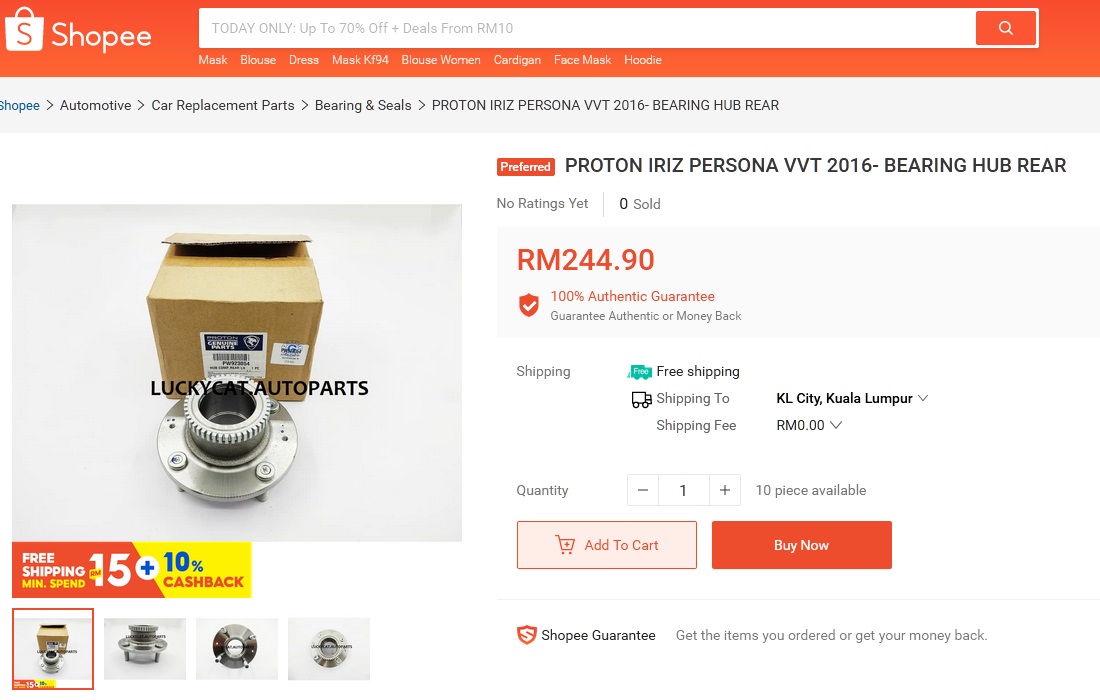Click the Buy Now button

click(x=802, y=545)
